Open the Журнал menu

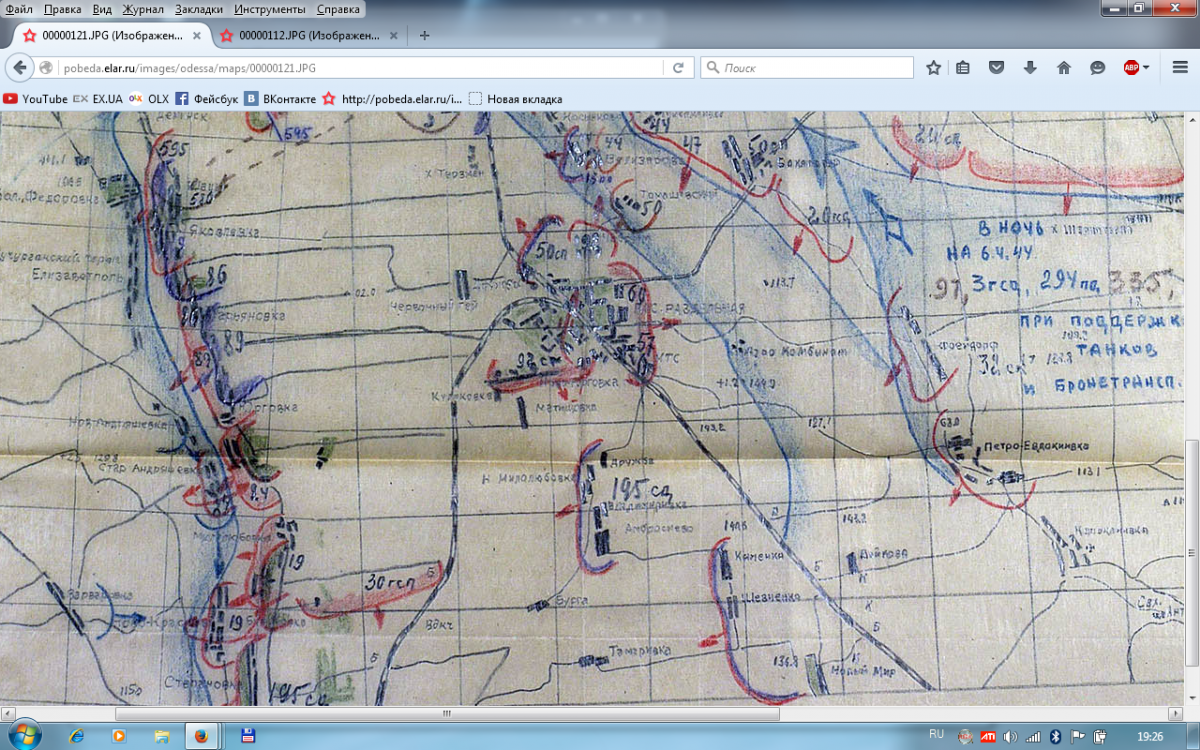pyautogui.click(x=143, y=9)
